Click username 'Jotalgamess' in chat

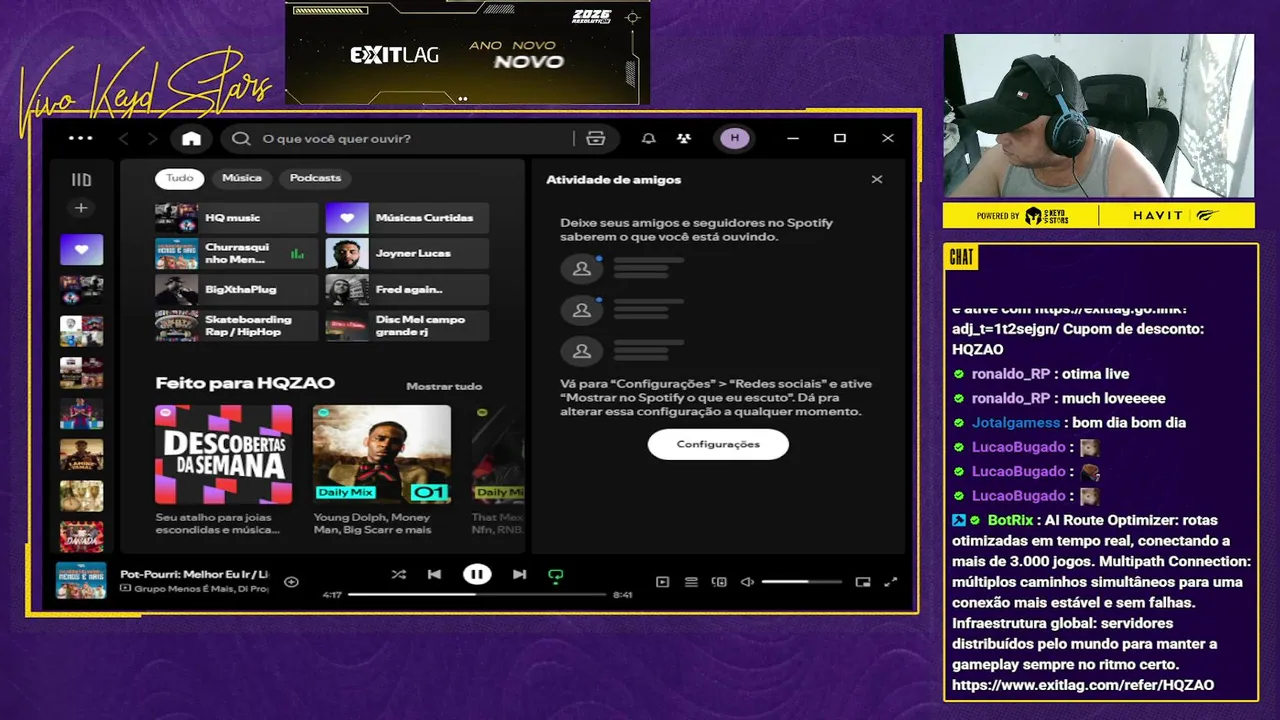pos(1014,423)
